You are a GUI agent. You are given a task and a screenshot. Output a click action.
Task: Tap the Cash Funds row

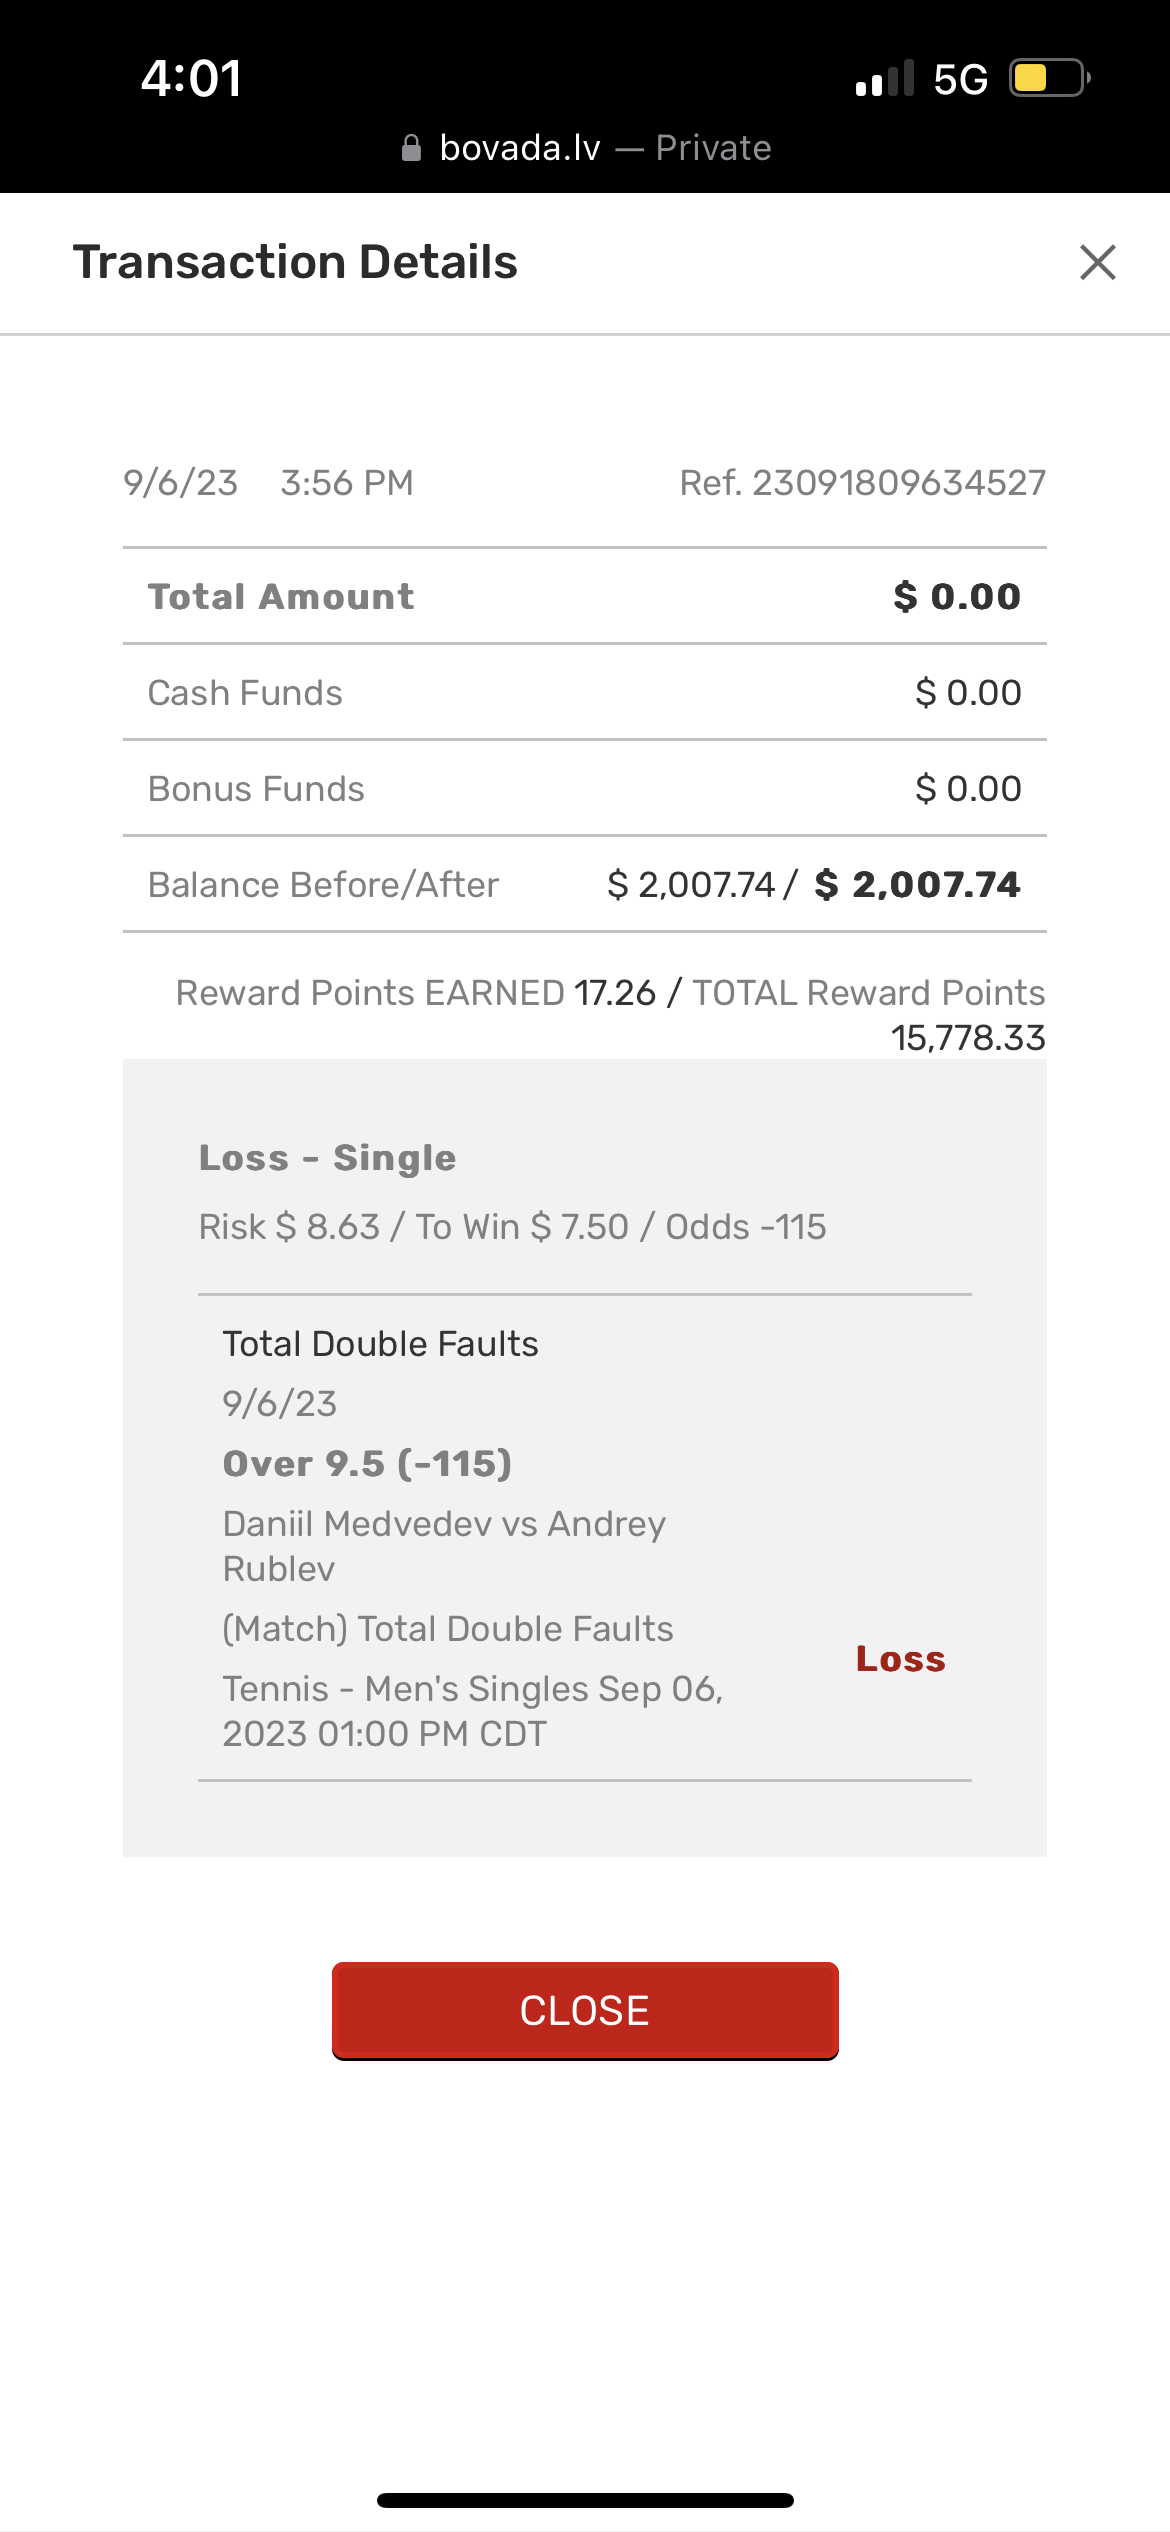pyautogui.click(x=584, y=693)
